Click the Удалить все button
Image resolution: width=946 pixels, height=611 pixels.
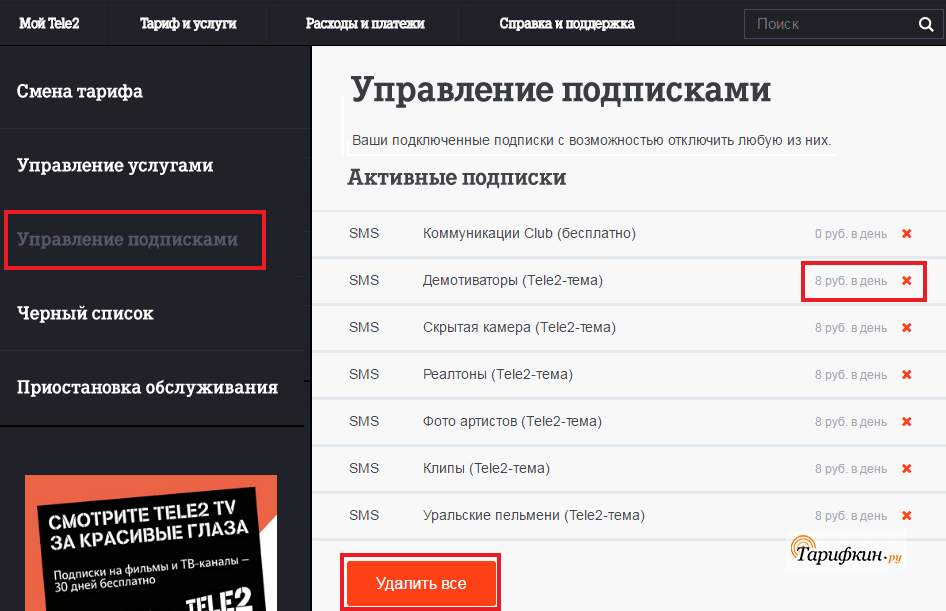pyautogui.click(x=421, y=583)
